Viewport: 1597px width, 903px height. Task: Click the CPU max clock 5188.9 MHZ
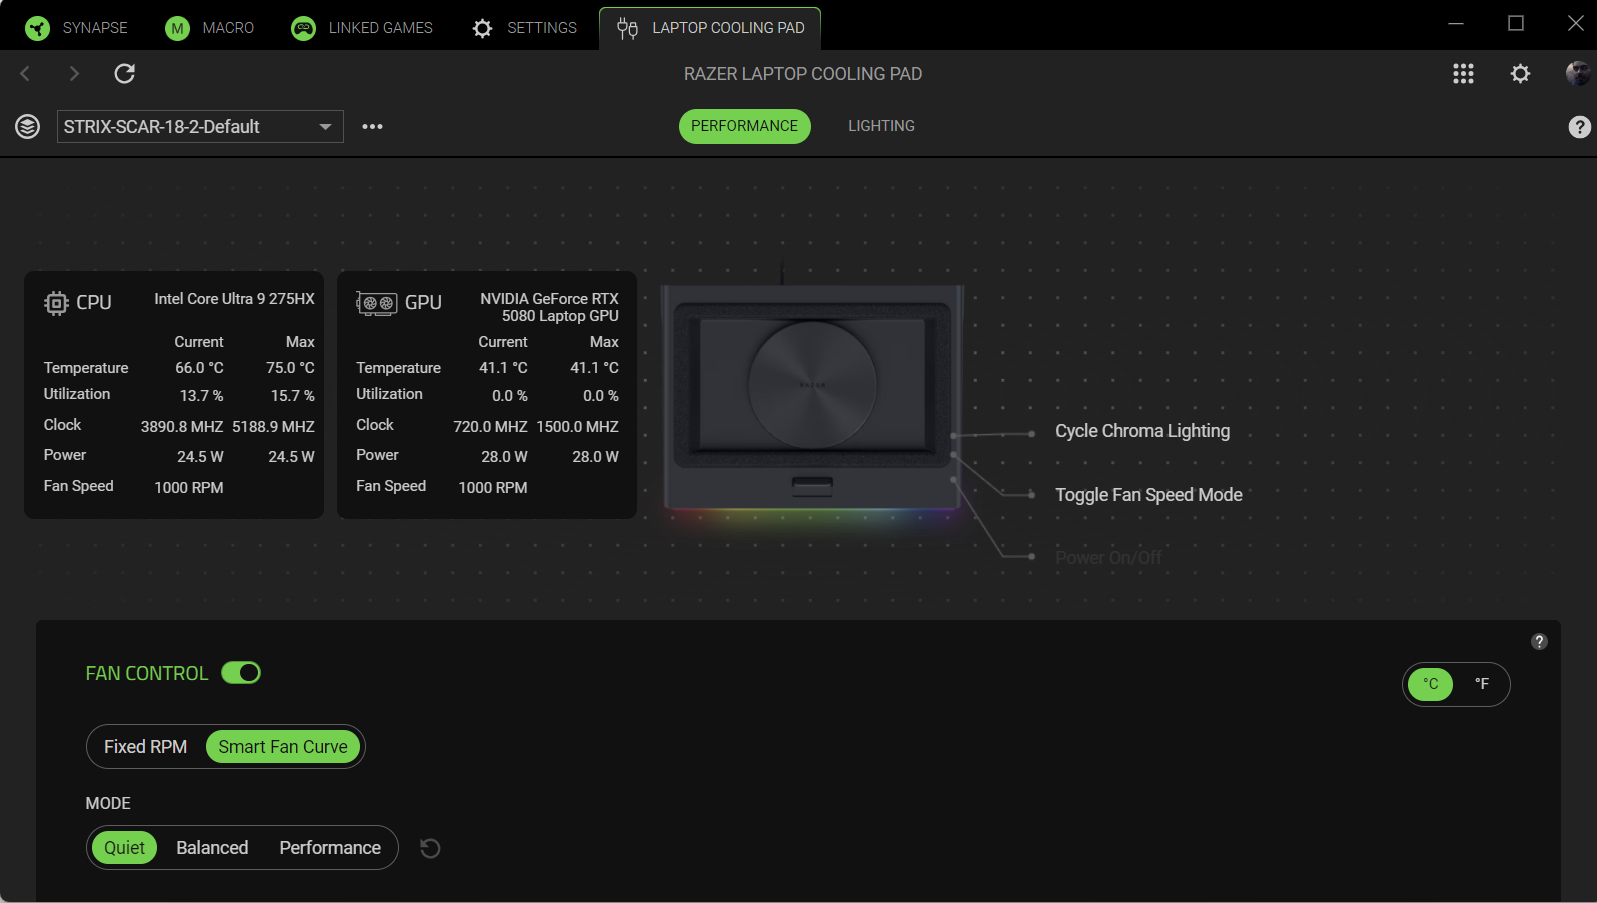(273, 427)
